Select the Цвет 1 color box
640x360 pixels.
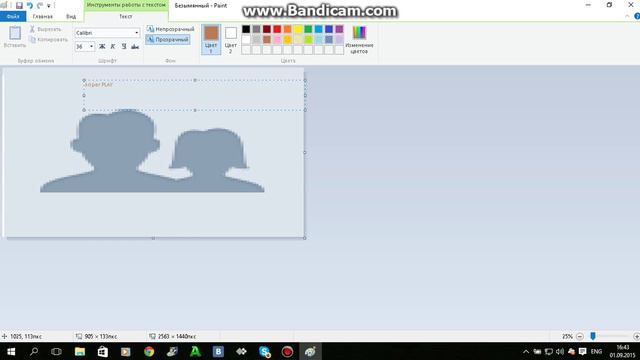coord(211,39)
